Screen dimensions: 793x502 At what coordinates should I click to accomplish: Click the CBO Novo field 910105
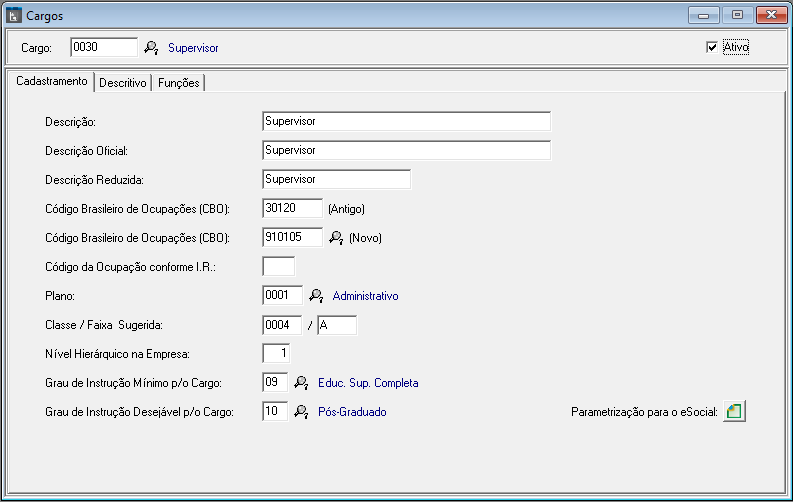pyautogui.click(x=292, y=237)
